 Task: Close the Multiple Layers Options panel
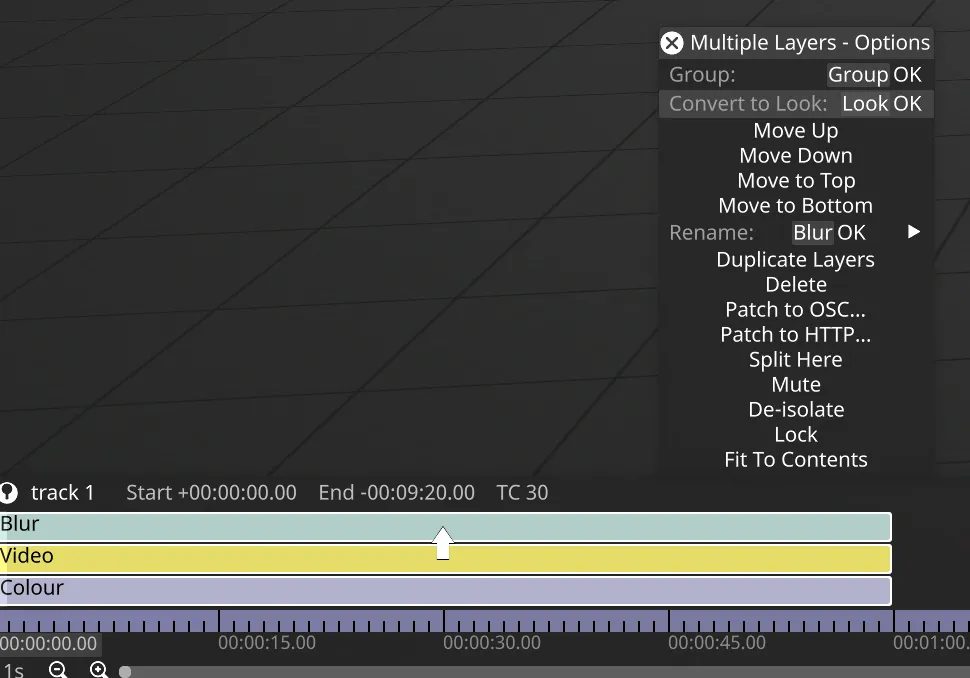pyautogui.click(x=672, y=43)
